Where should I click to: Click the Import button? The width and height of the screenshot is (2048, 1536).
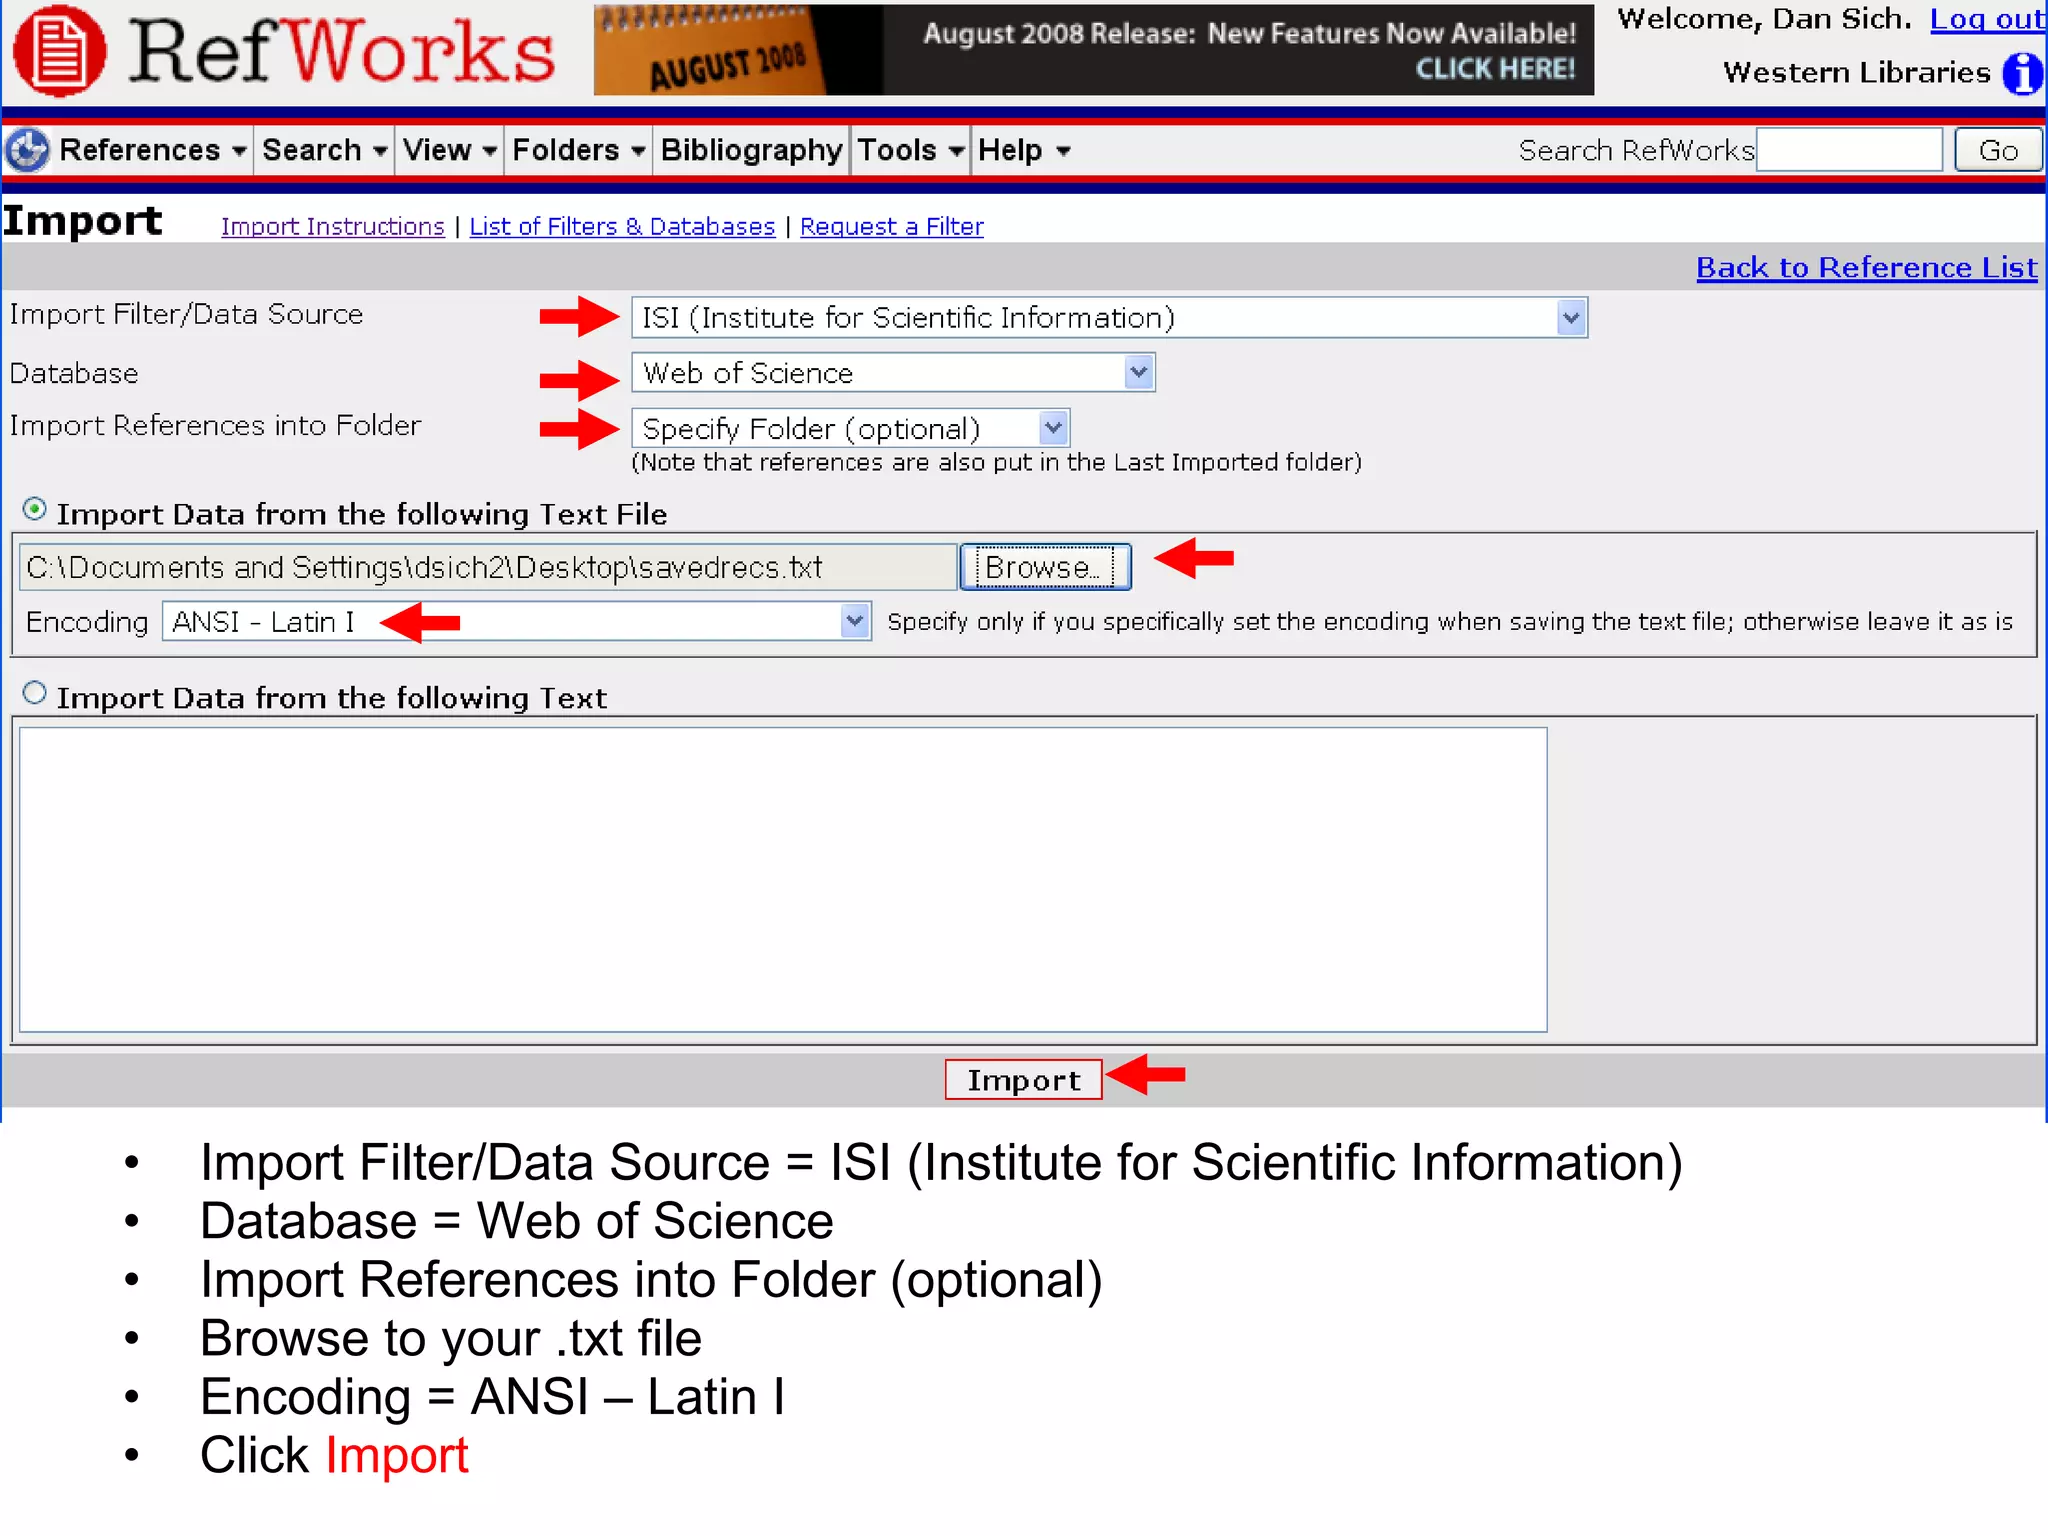1023,1080
